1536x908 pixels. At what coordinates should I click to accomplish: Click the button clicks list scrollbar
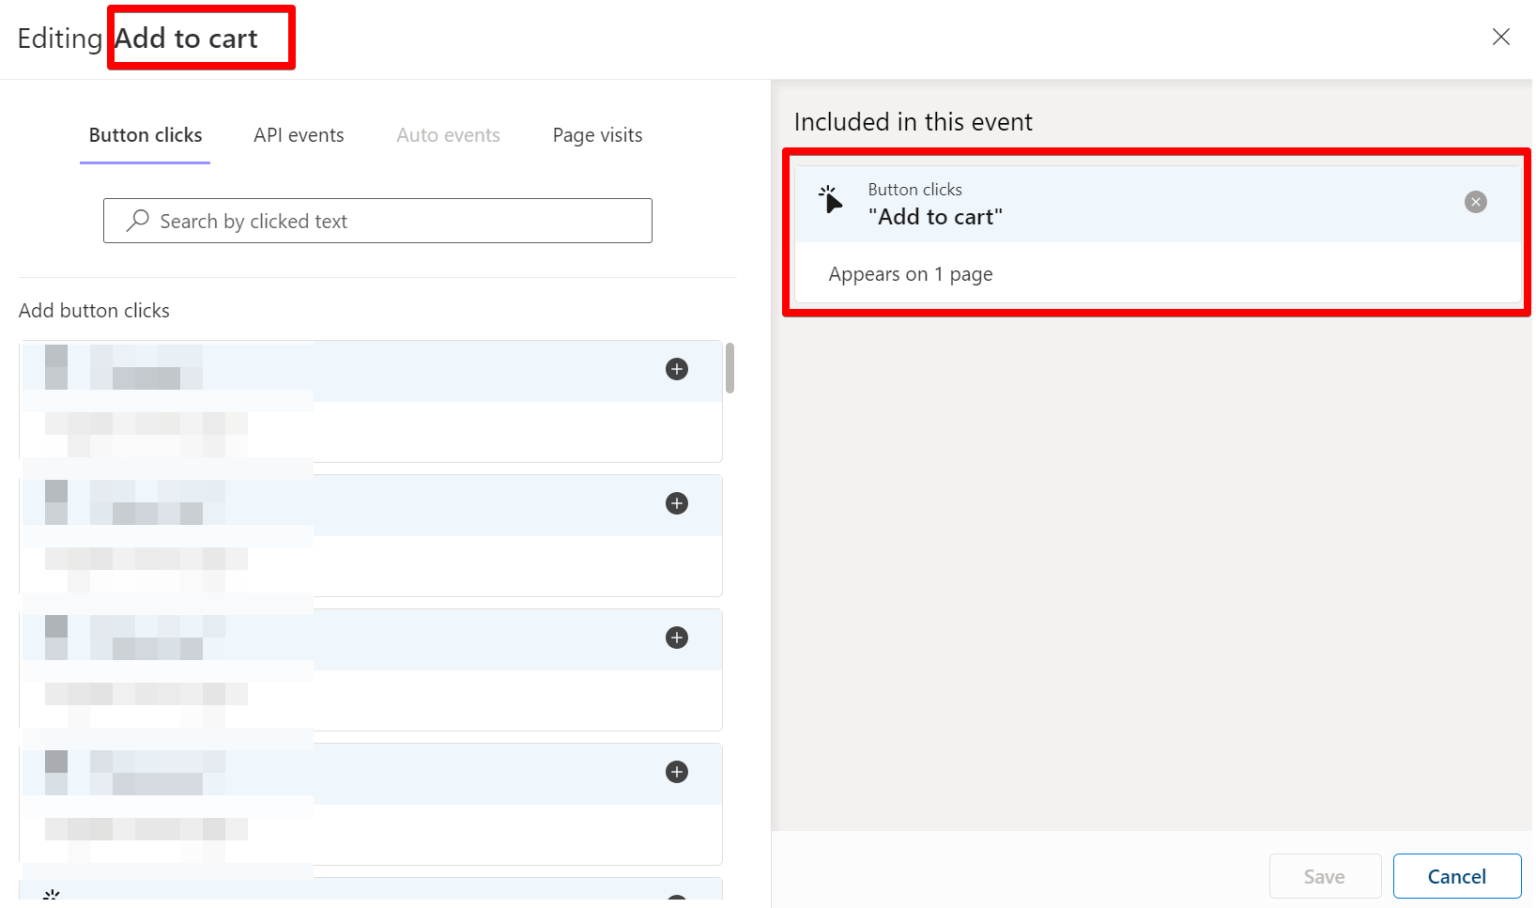pos(730,368)
